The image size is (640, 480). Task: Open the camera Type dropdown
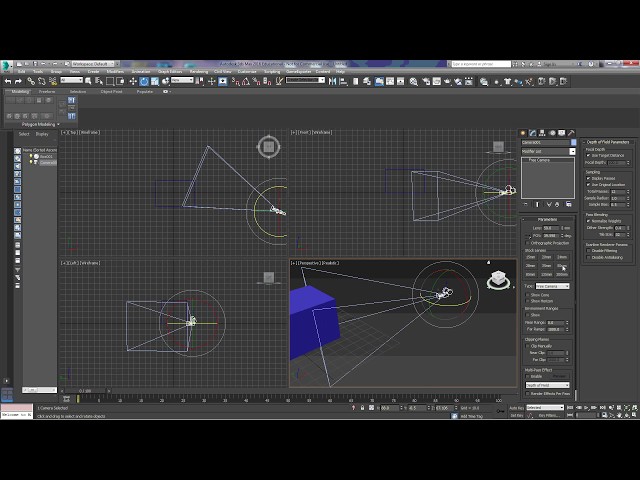[x=552, y=286]
